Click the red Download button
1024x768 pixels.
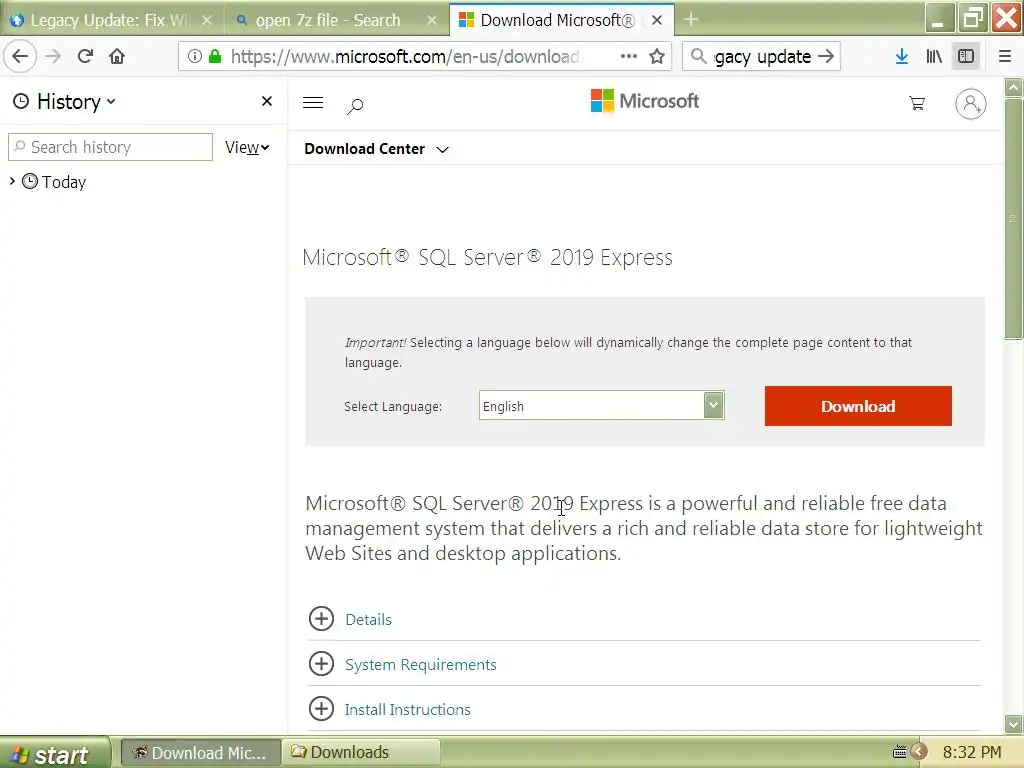[x=858, y=406]
